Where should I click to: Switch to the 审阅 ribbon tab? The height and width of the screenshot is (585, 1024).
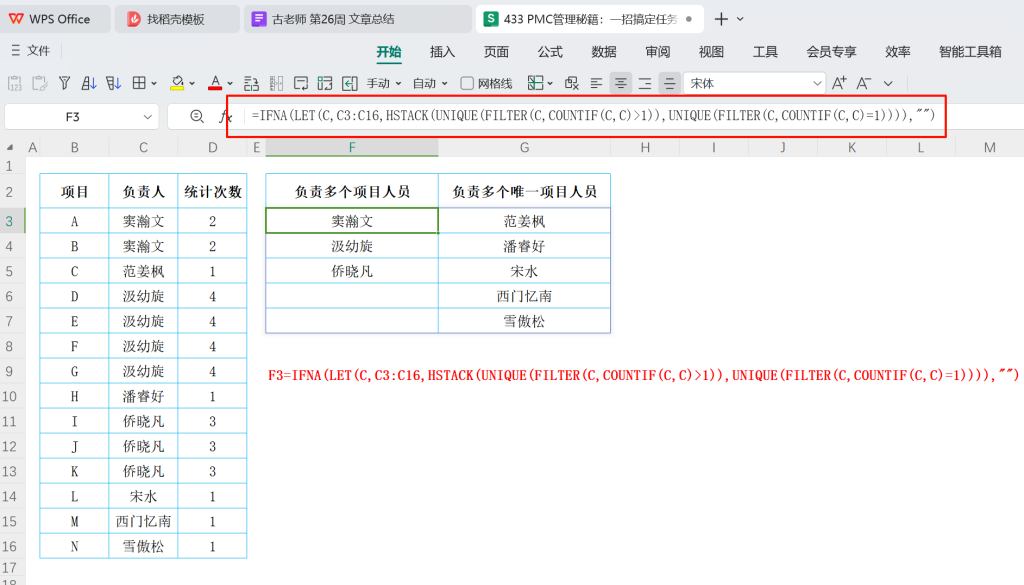(658, 52)
